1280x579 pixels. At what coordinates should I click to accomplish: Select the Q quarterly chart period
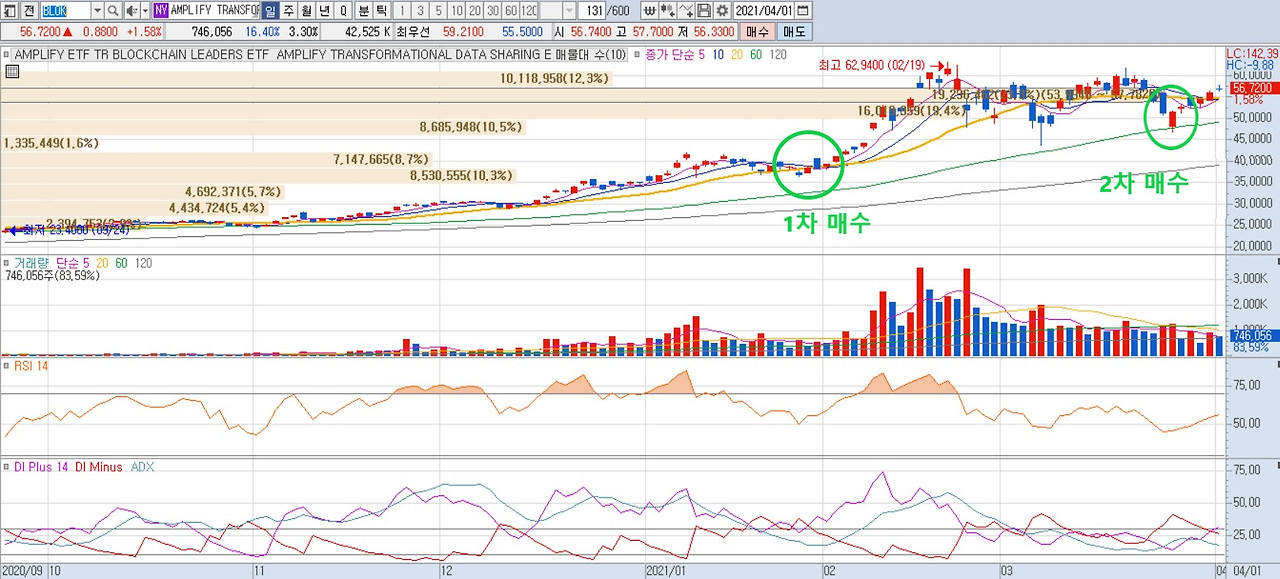(343, 10)
